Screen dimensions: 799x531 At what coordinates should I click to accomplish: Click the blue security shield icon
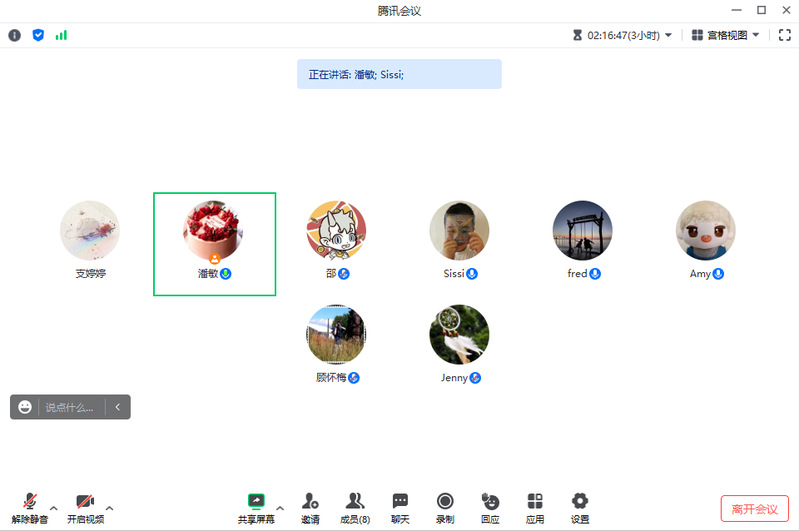[38, 35]
